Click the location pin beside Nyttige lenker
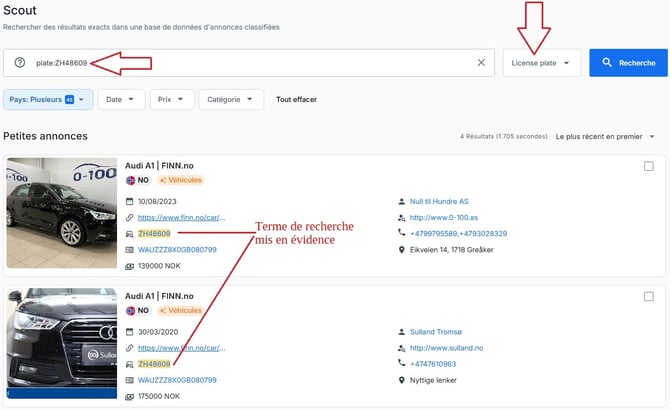 (402, 380)
